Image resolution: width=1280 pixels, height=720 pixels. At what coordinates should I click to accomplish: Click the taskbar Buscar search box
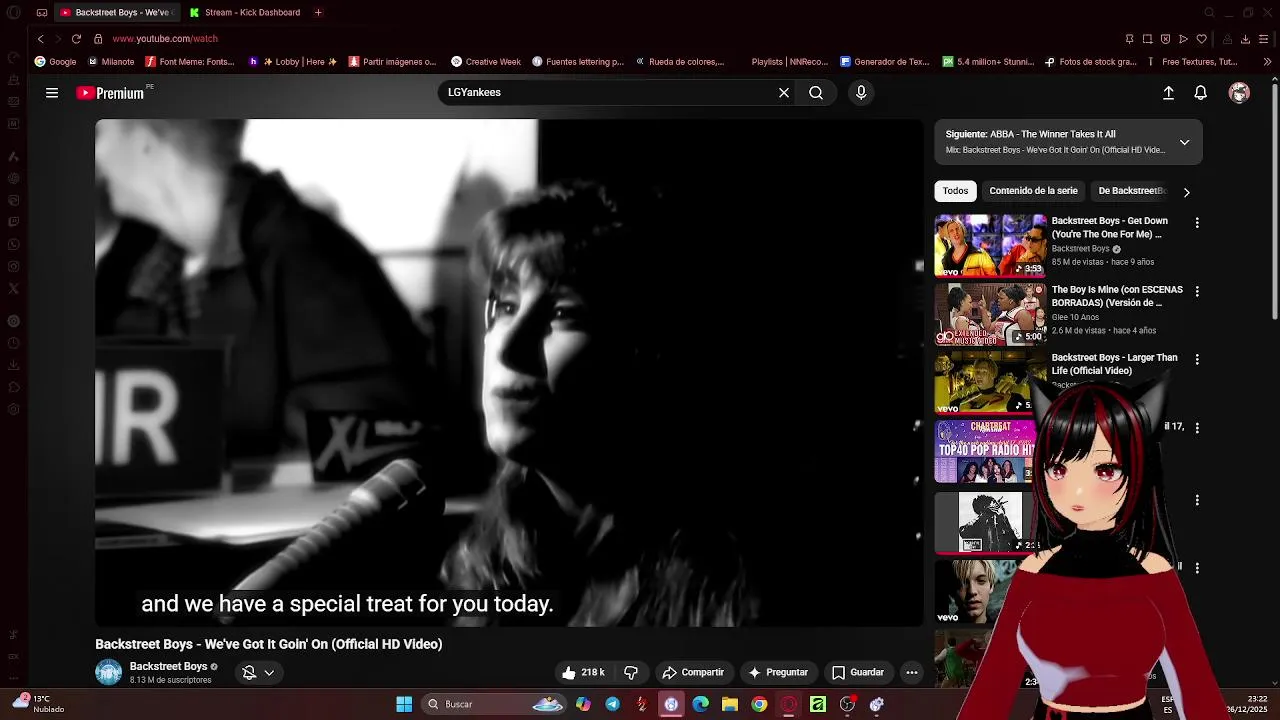(495, 704)
